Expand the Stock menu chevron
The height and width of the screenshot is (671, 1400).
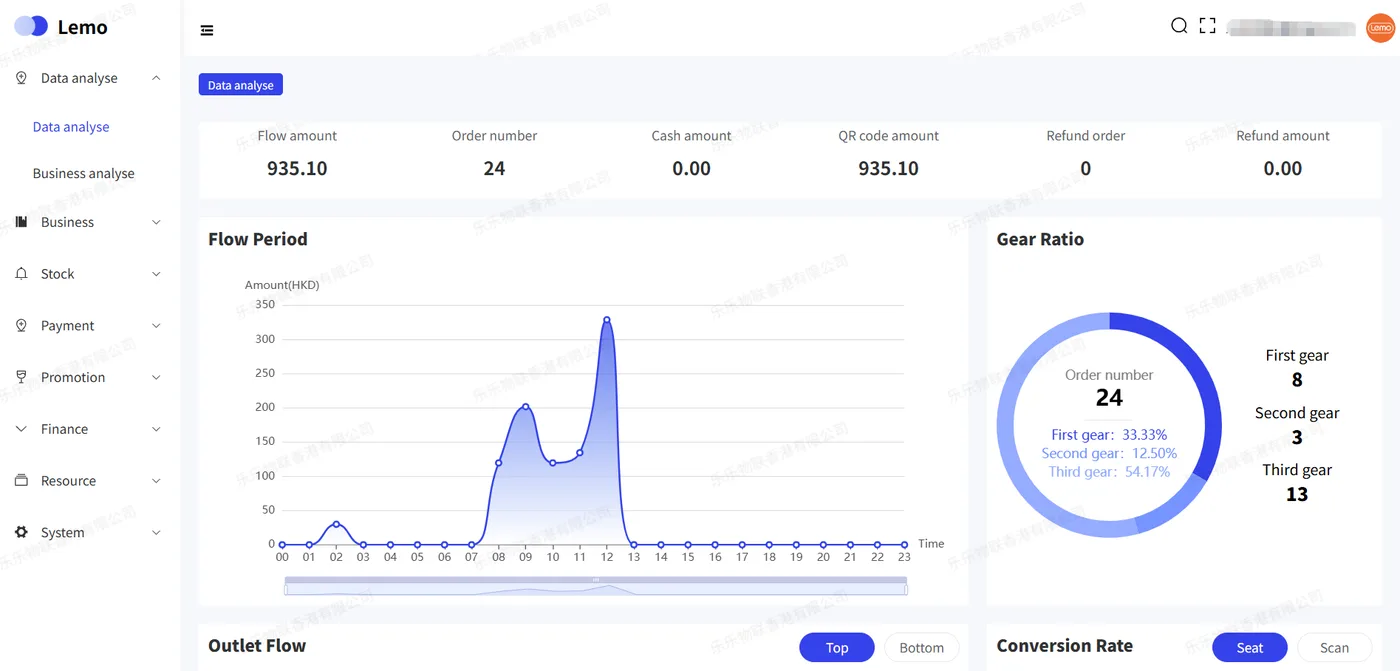(x=156, y=274)
